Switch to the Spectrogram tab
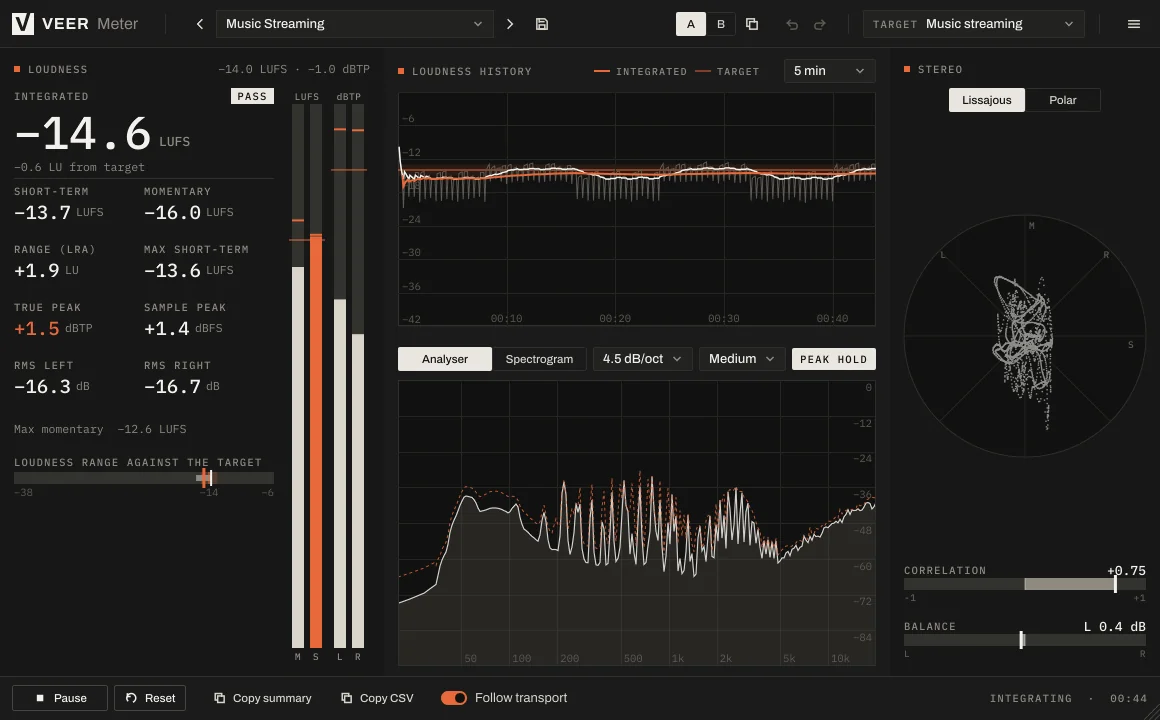 click(x=539, y=359)
